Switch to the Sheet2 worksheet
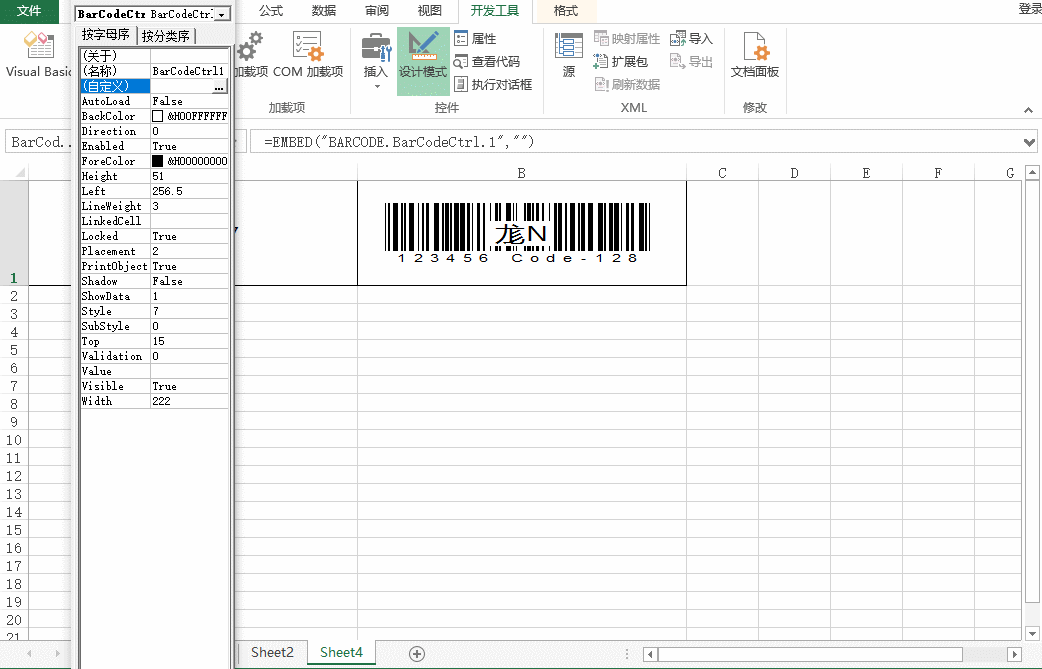Image resolution: width=1042 pixels, height=669 pixels. (272, 652)
